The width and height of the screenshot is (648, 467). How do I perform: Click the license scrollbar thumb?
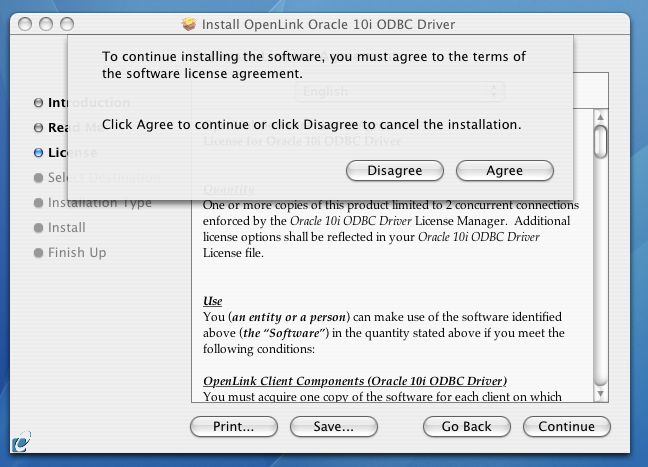point(600,142)
